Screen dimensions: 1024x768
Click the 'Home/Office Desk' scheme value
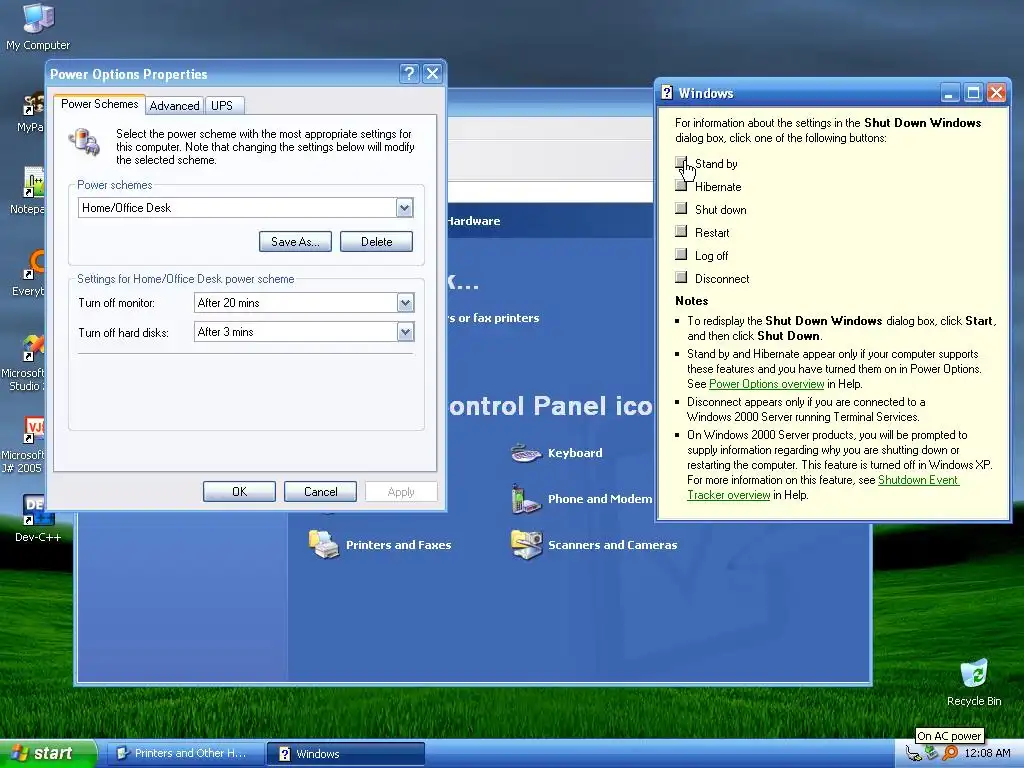(x=126, y=208)
